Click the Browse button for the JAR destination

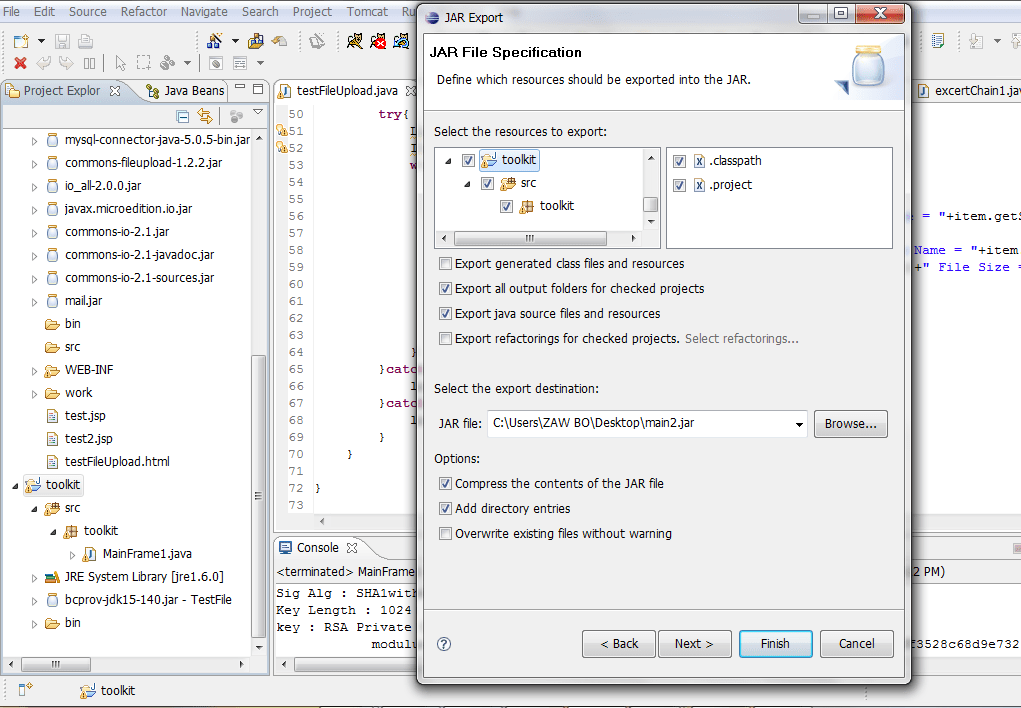[850, 423]
